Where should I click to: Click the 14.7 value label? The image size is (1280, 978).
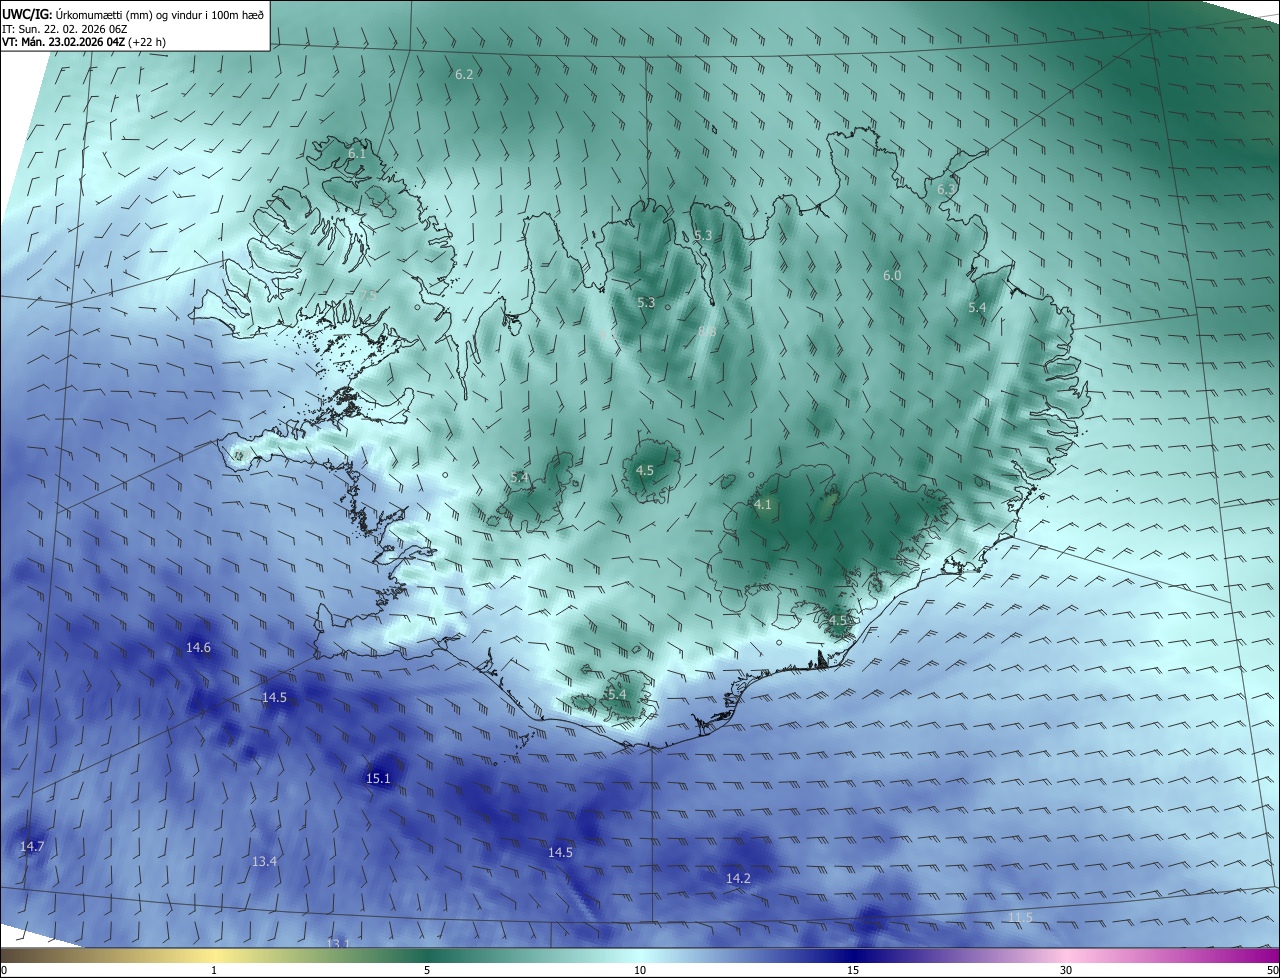[x=32, y=846]
